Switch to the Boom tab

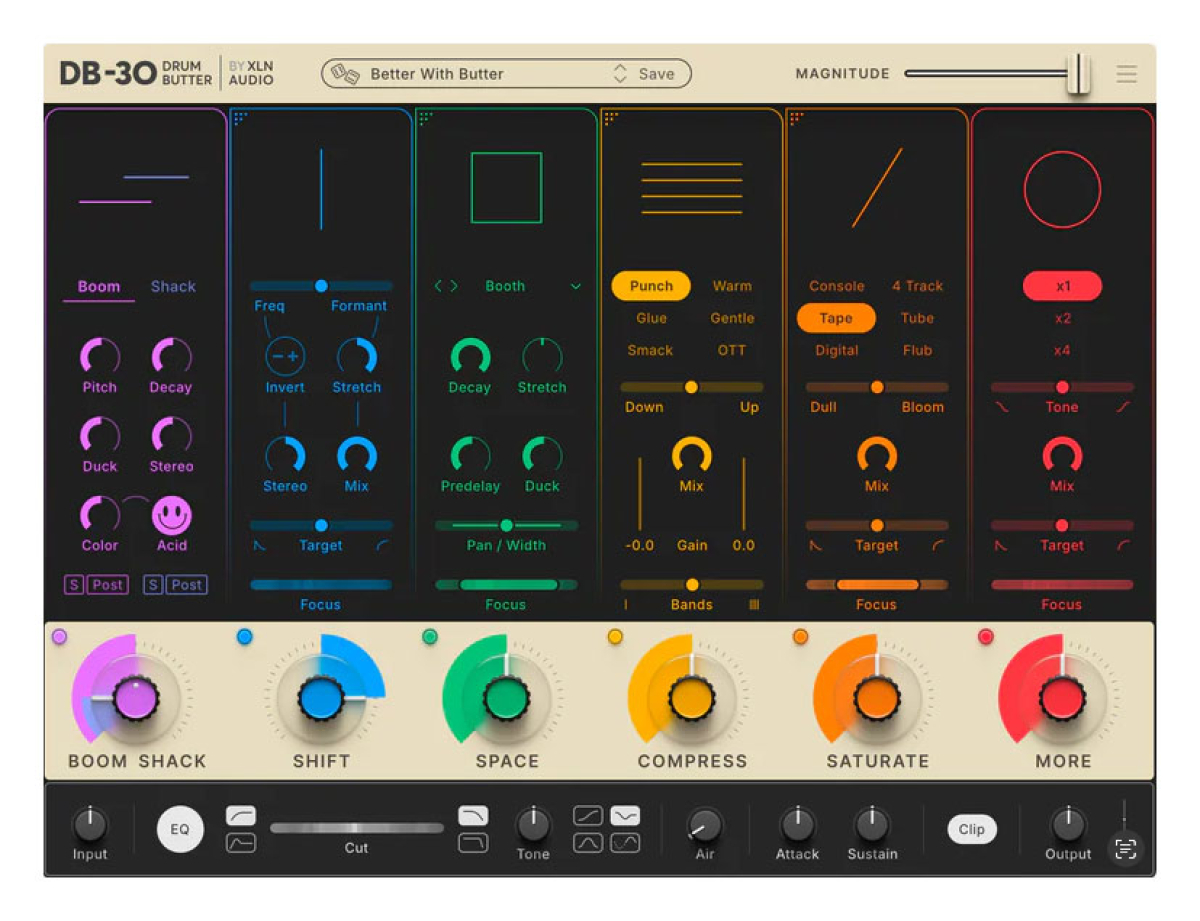(99, 287)
